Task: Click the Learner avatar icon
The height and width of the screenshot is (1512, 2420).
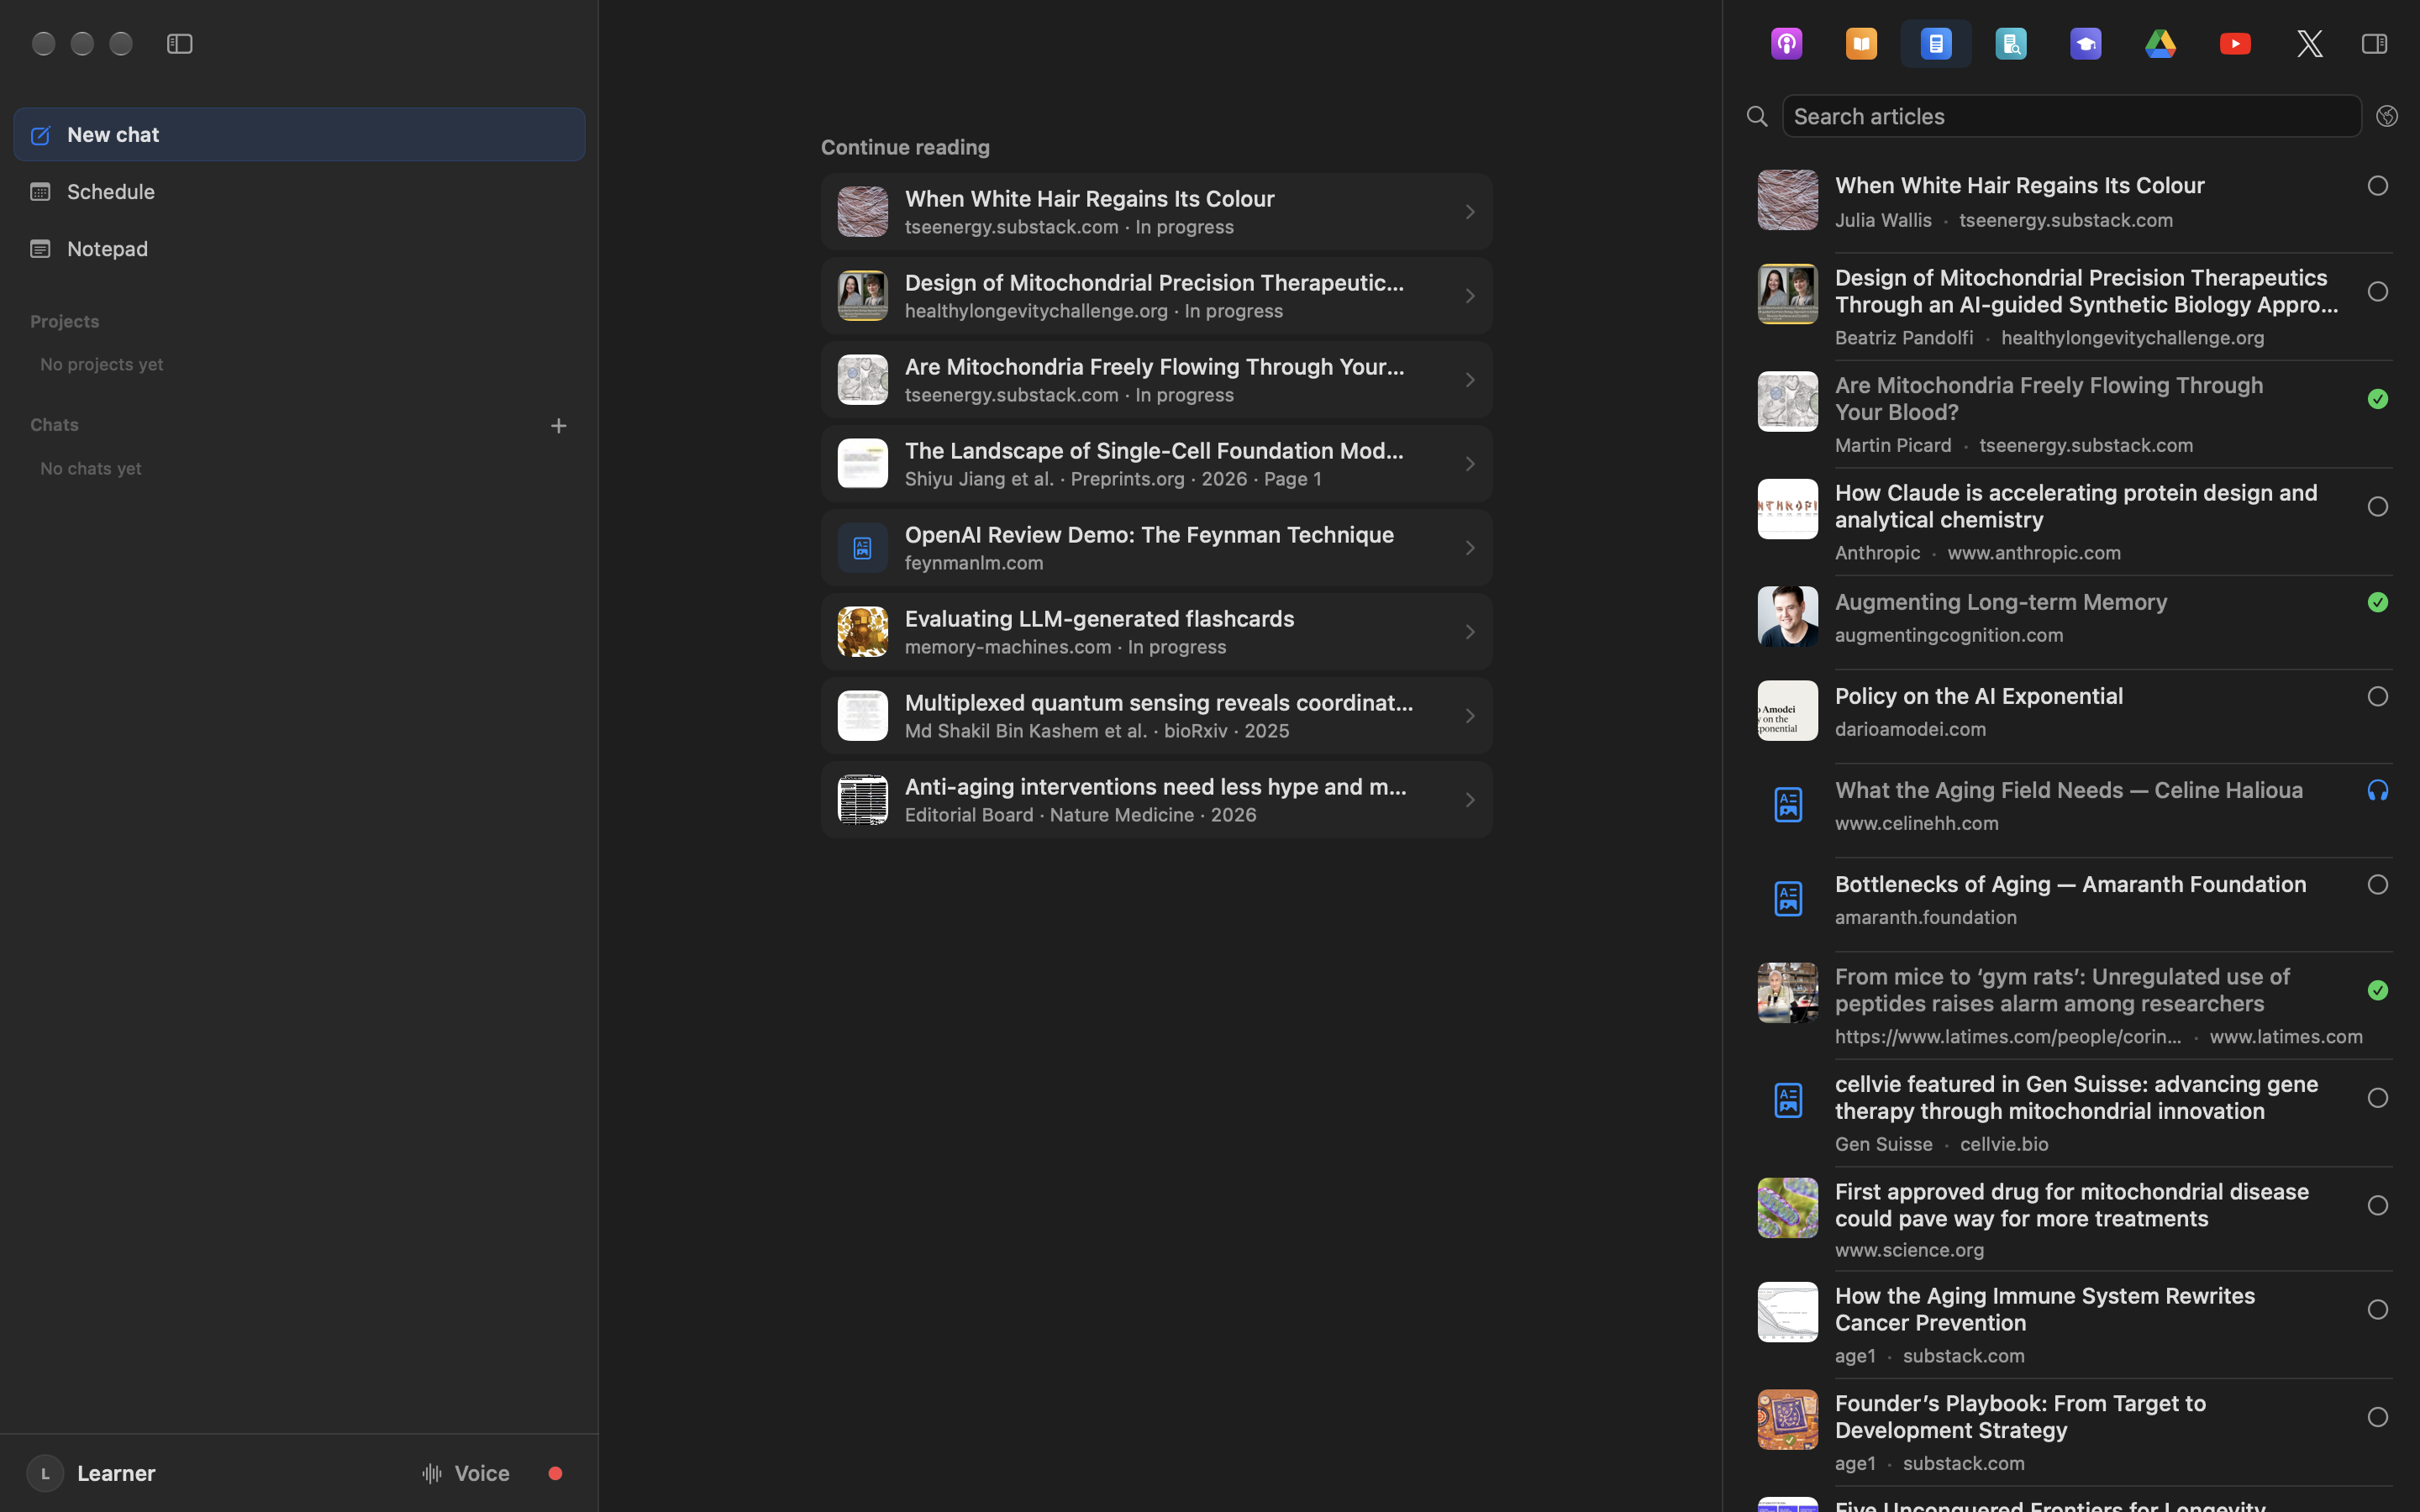Action: 45,1473
